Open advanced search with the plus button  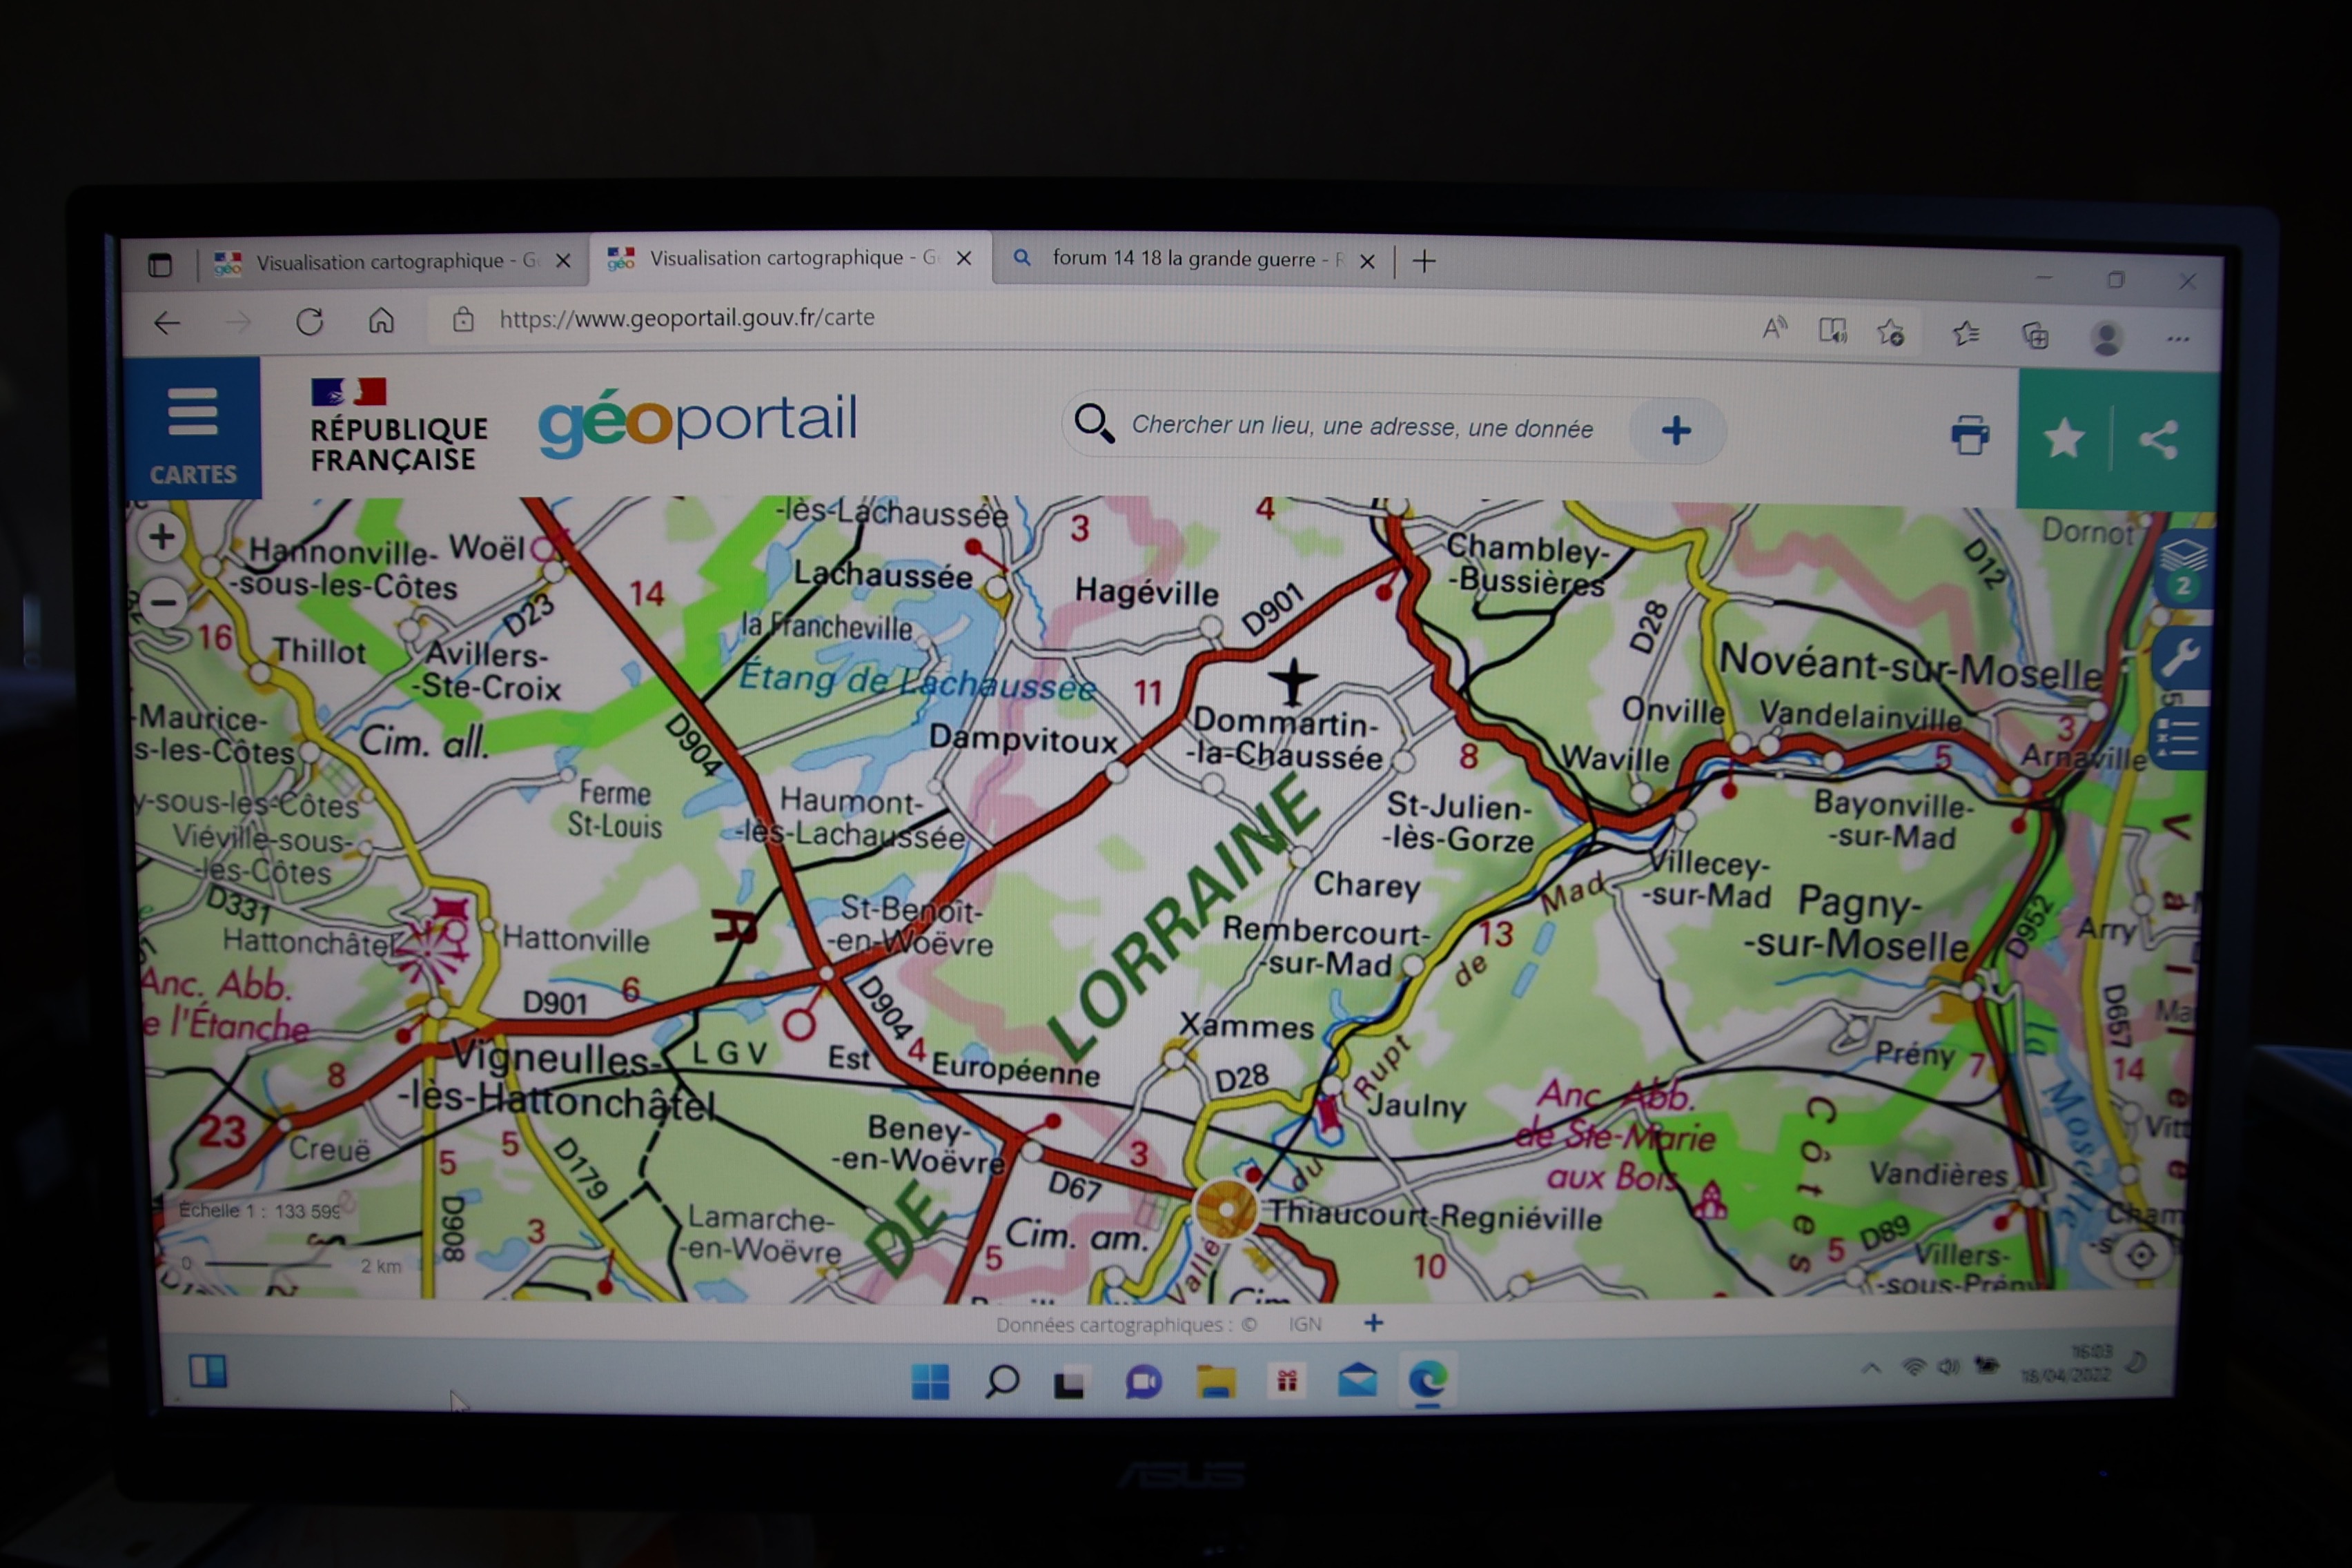pyautogui.click(x=1676, y=431)
